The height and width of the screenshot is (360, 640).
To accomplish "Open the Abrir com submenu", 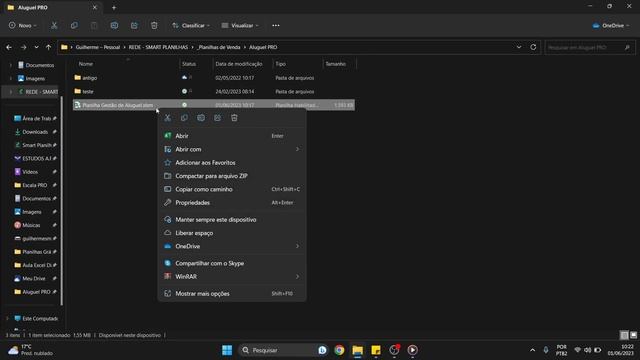I will (x=232, y=149).
